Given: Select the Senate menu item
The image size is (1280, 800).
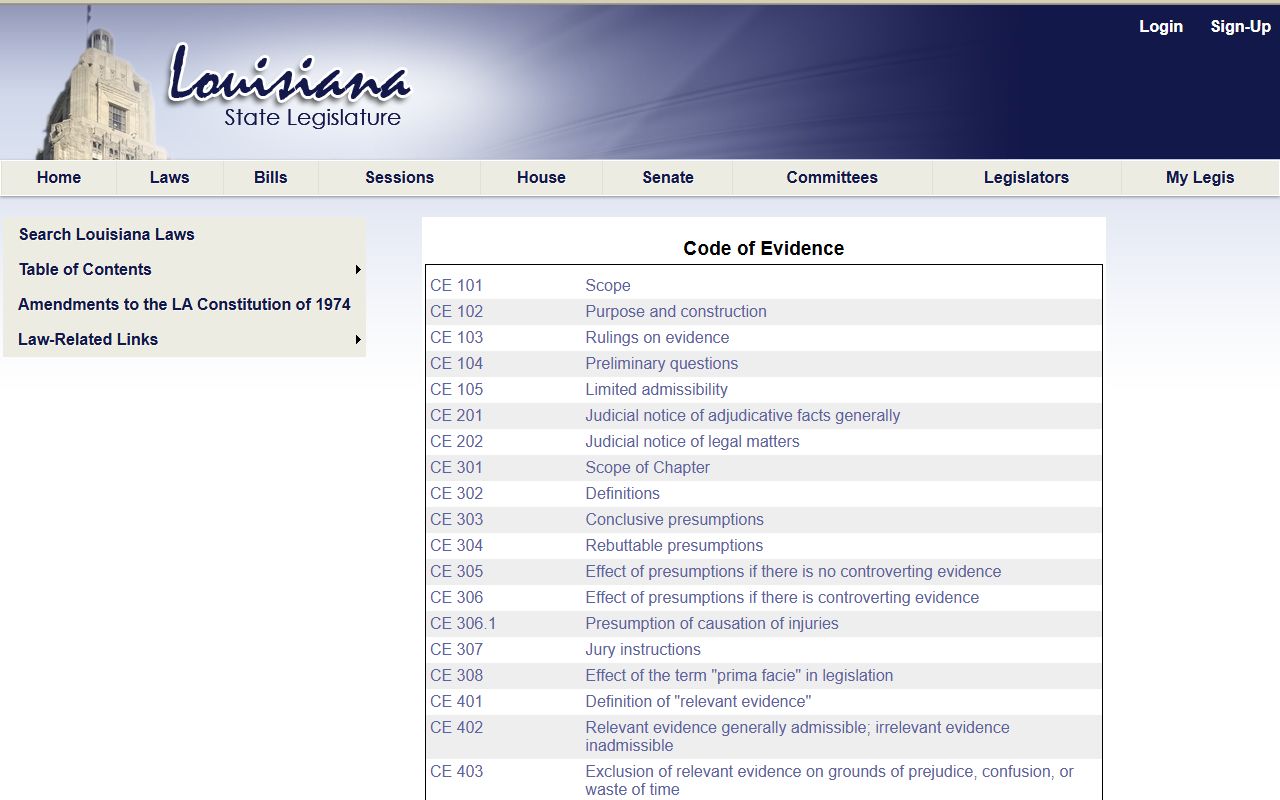Looking at the screenshot, I should 667,177.
